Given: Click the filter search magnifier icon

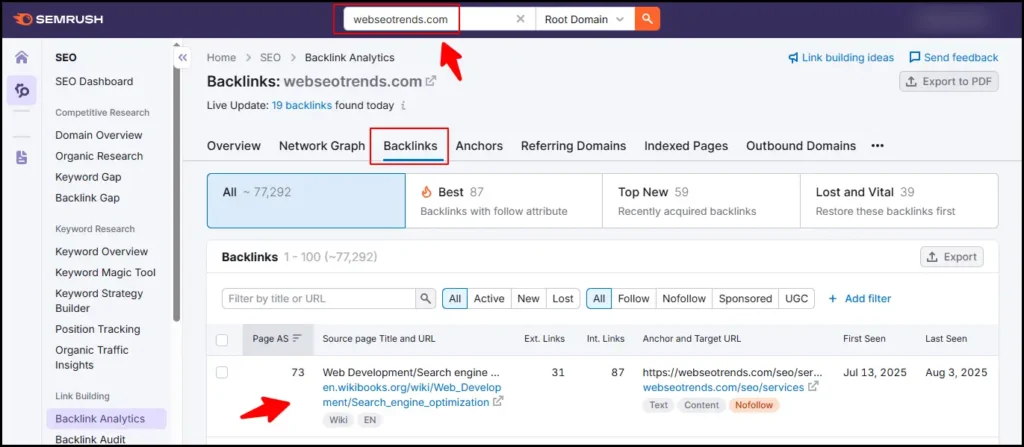Looking at the screenshot, I should [x=426, y=299].
